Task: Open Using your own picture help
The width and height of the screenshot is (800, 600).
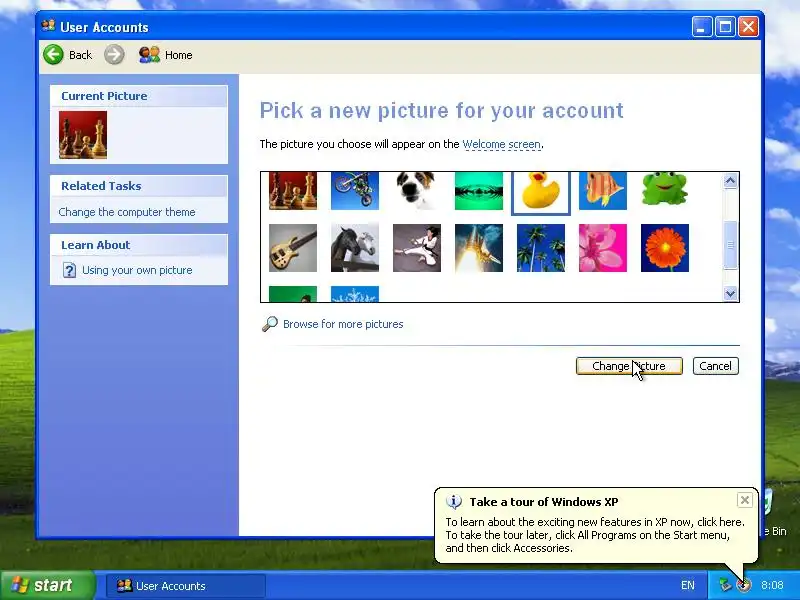Action: point(137,270)
